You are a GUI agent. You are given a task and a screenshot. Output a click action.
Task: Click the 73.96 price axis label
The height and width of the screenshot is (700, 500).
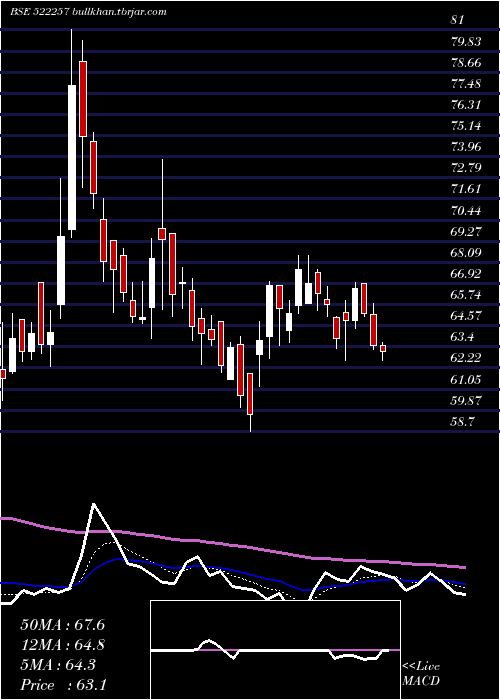(x=466, y=146)
